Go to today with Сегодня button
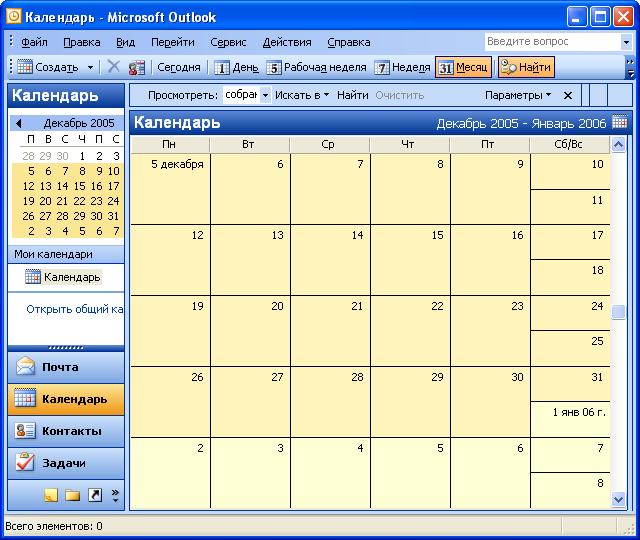The height and width of the screenshot is (540, 640). 179,67
